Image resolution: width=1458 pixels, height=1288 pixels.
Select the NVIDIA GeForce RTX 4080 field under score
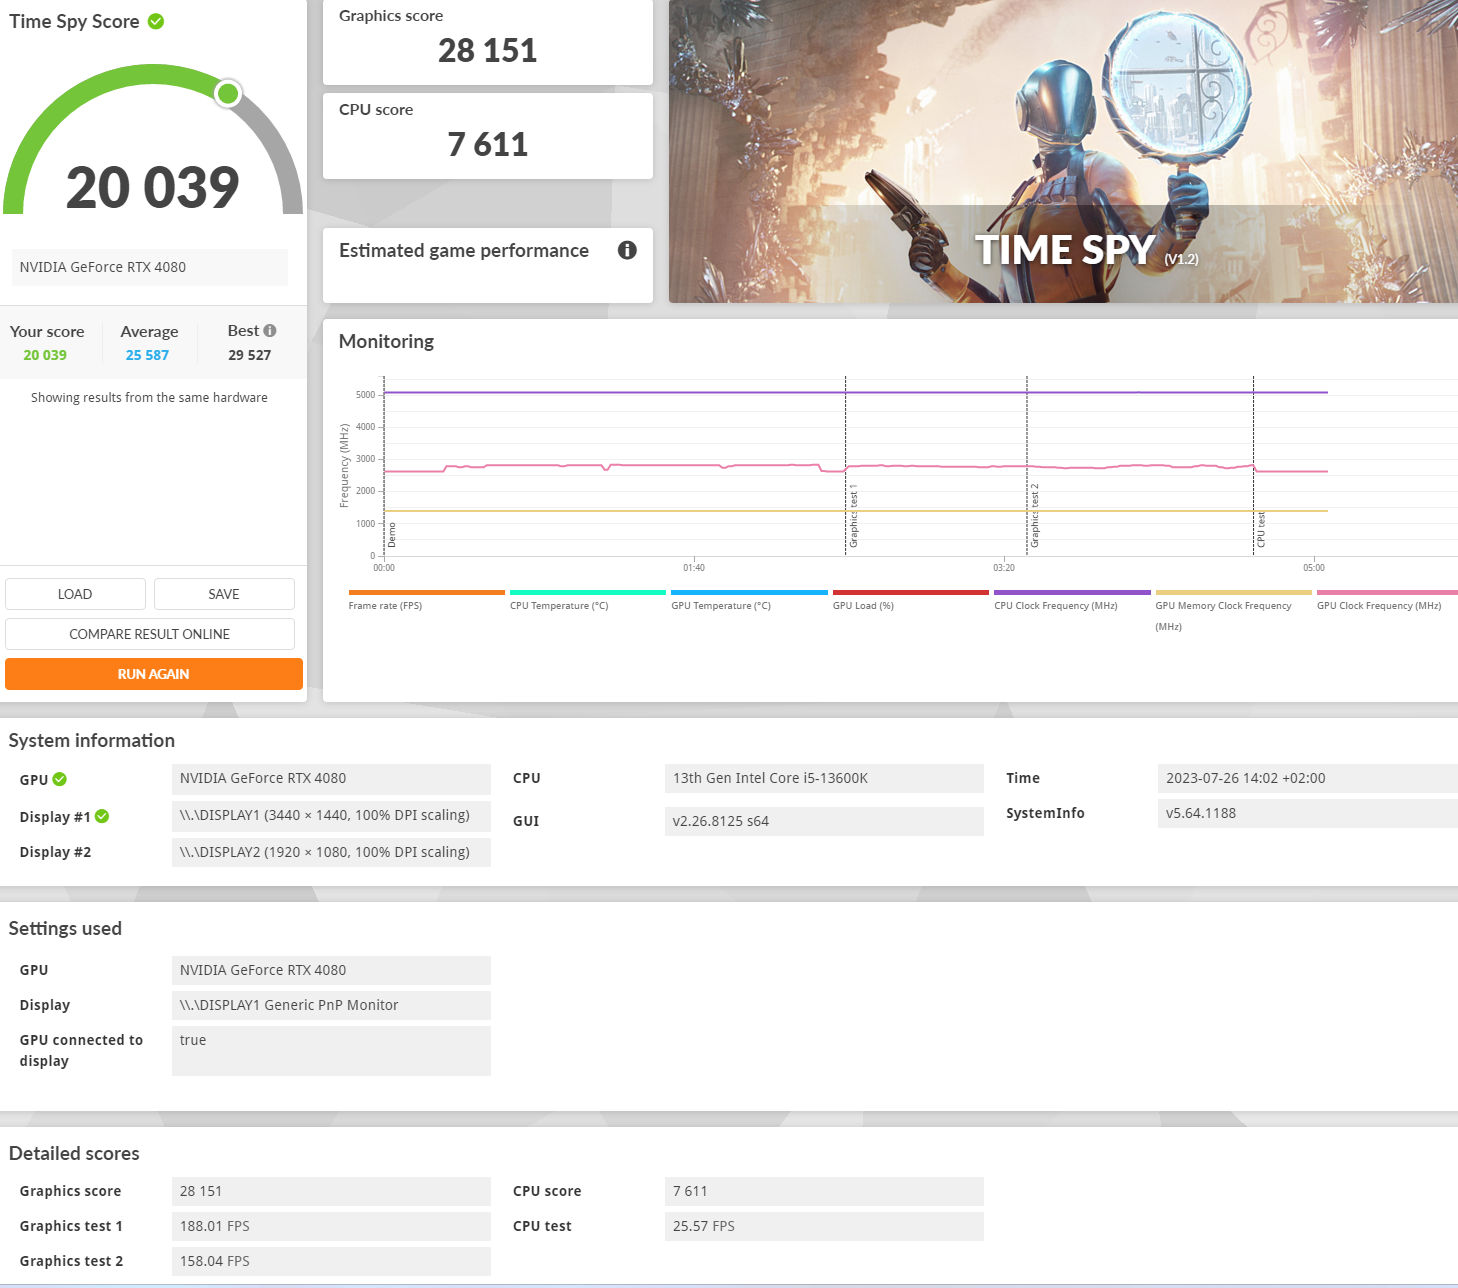149,267
